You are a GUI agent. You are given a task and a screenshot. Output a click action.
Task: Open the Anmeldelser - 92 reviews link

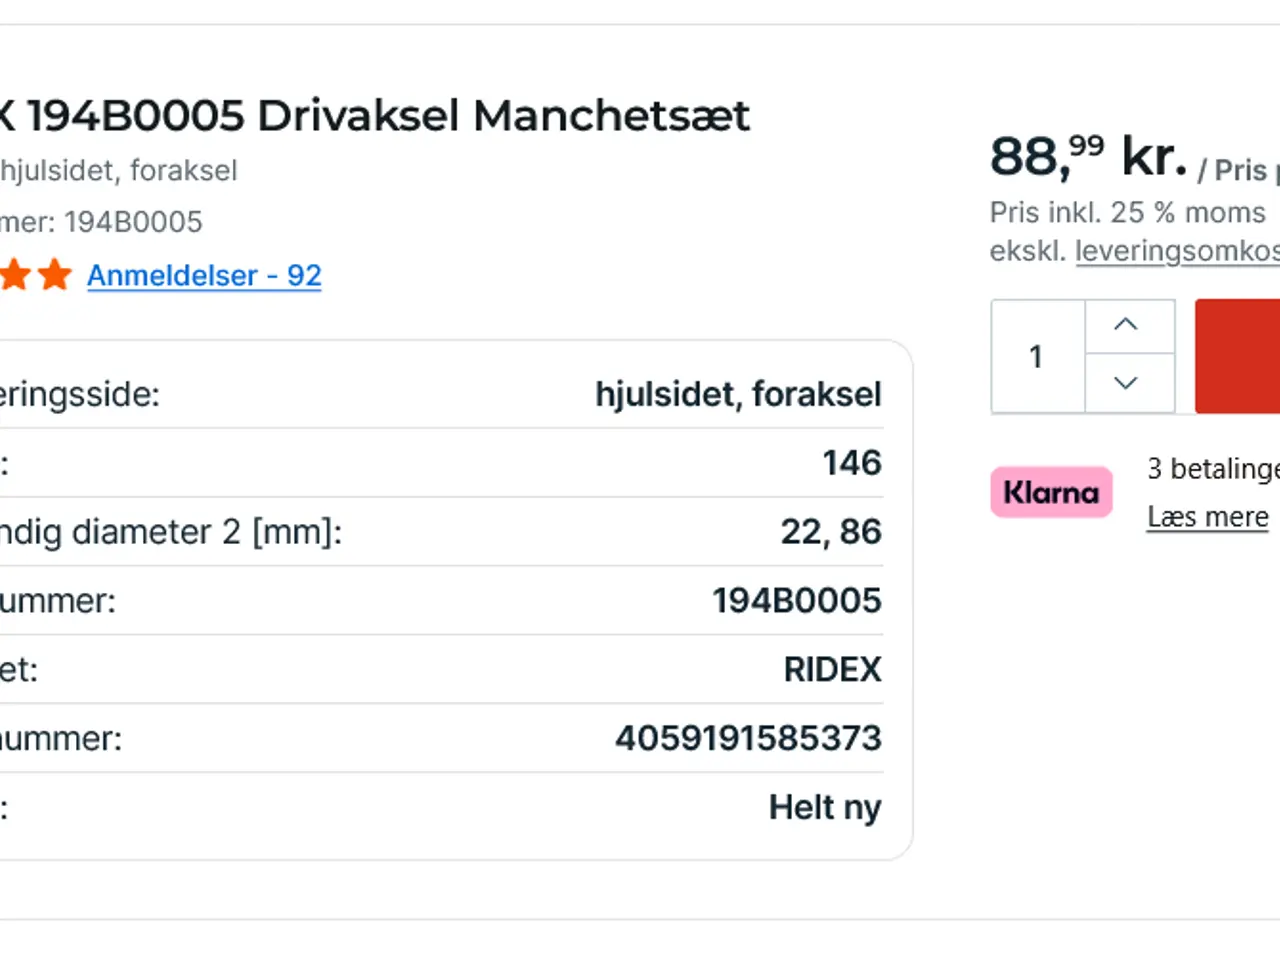click(x=204, y=275)
